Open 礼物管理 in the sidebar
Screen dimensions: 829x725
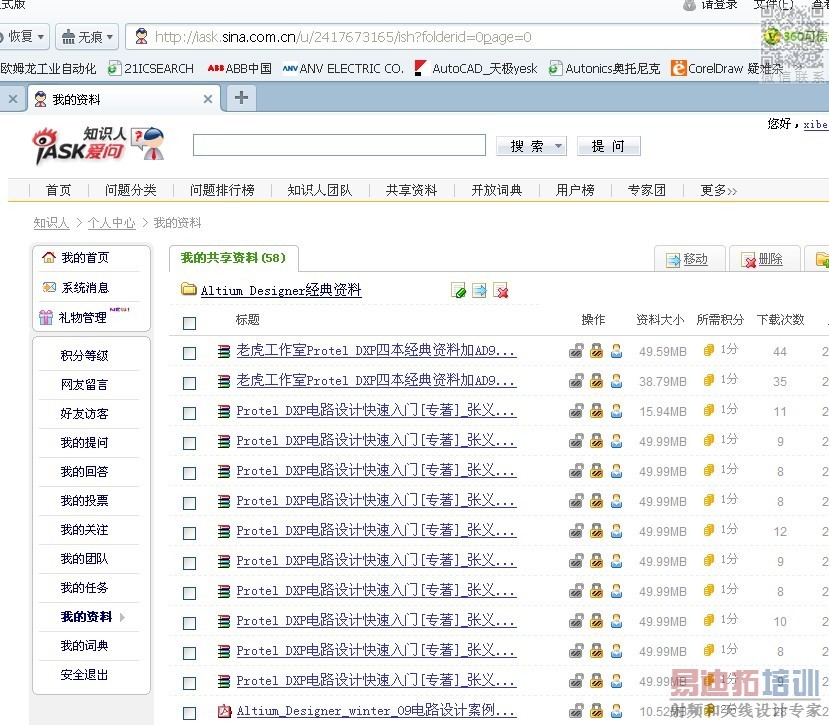click(82, 317)
